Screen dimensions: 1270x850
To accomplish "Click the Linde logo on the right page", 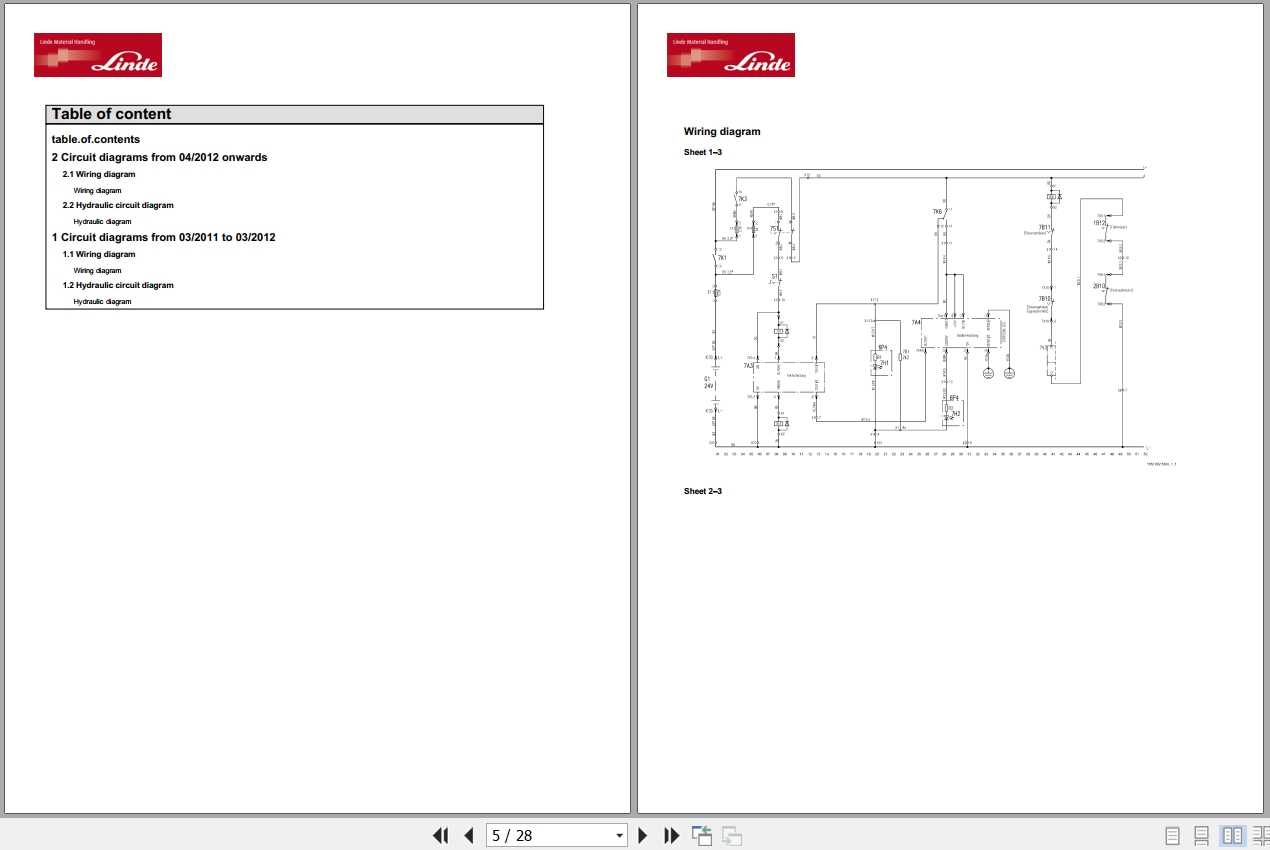I will [731, 55].
